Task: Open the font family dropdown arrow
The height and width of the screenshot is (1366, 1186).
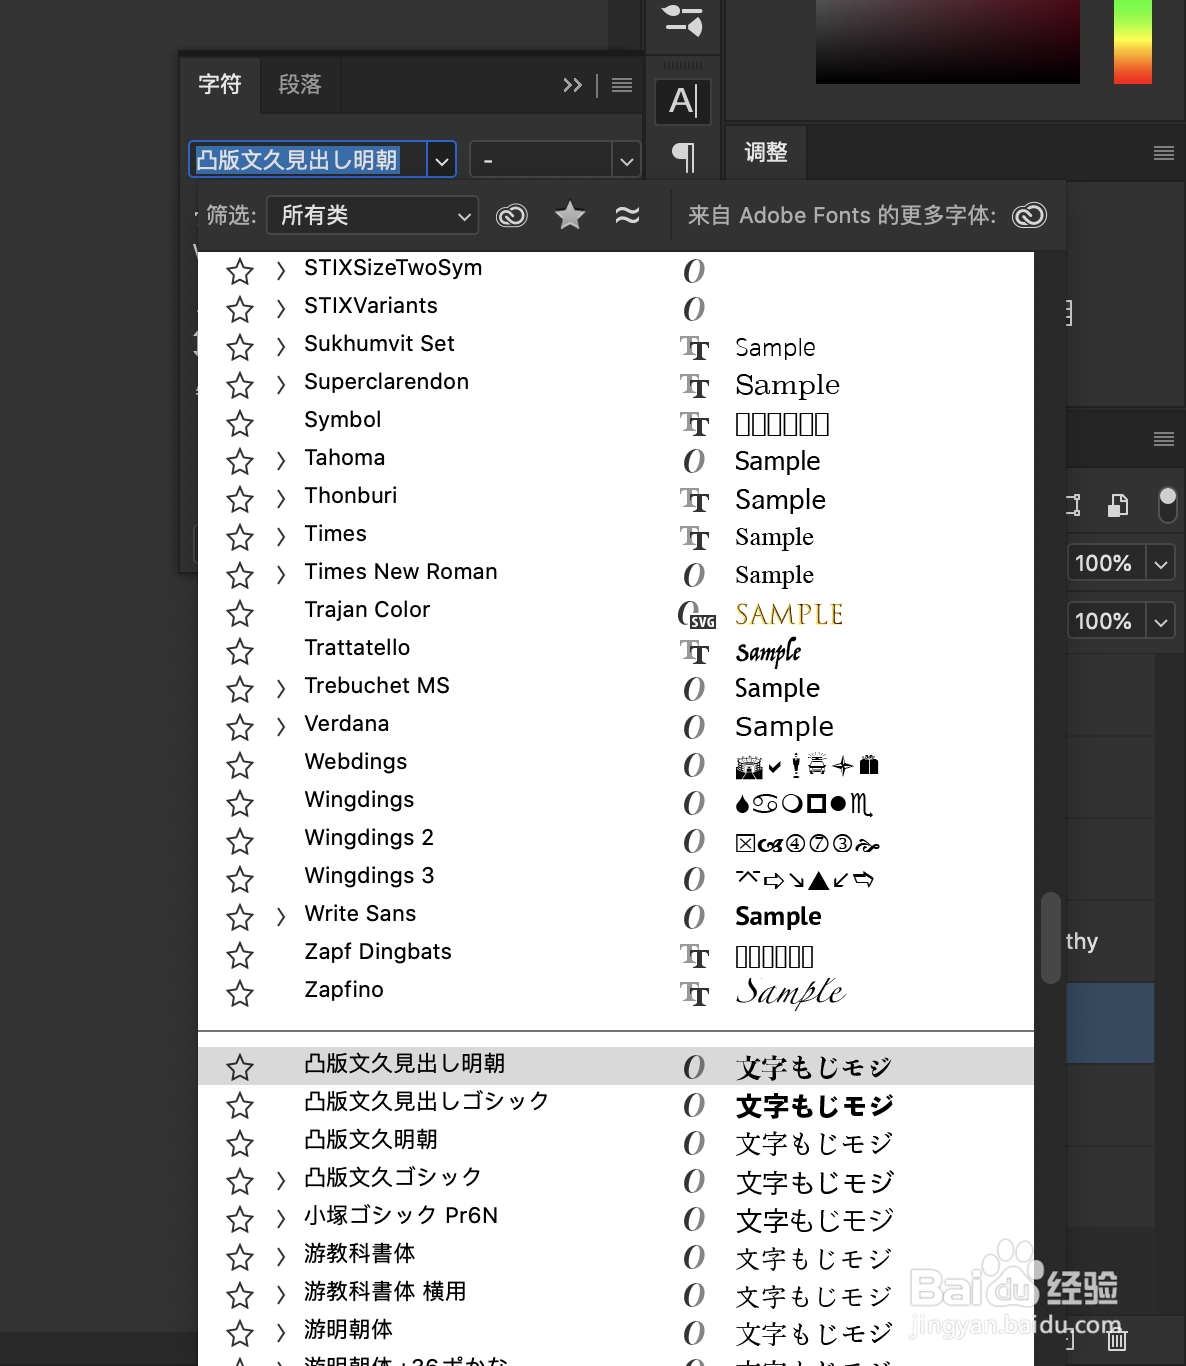Action: pos(442,160)
